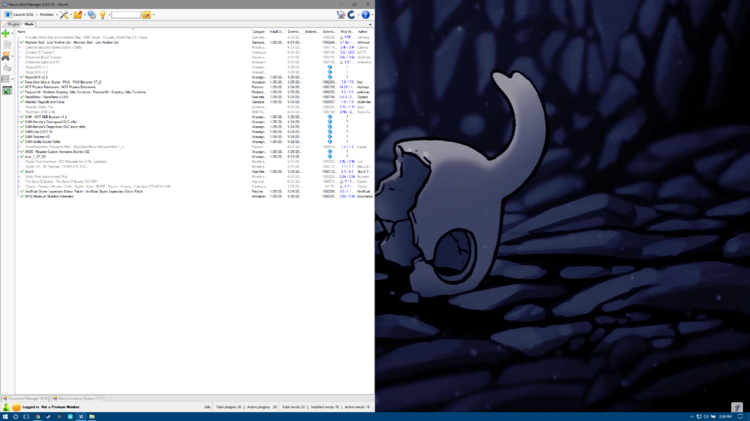
Task: Select the Mods tab
Action: 29,24
